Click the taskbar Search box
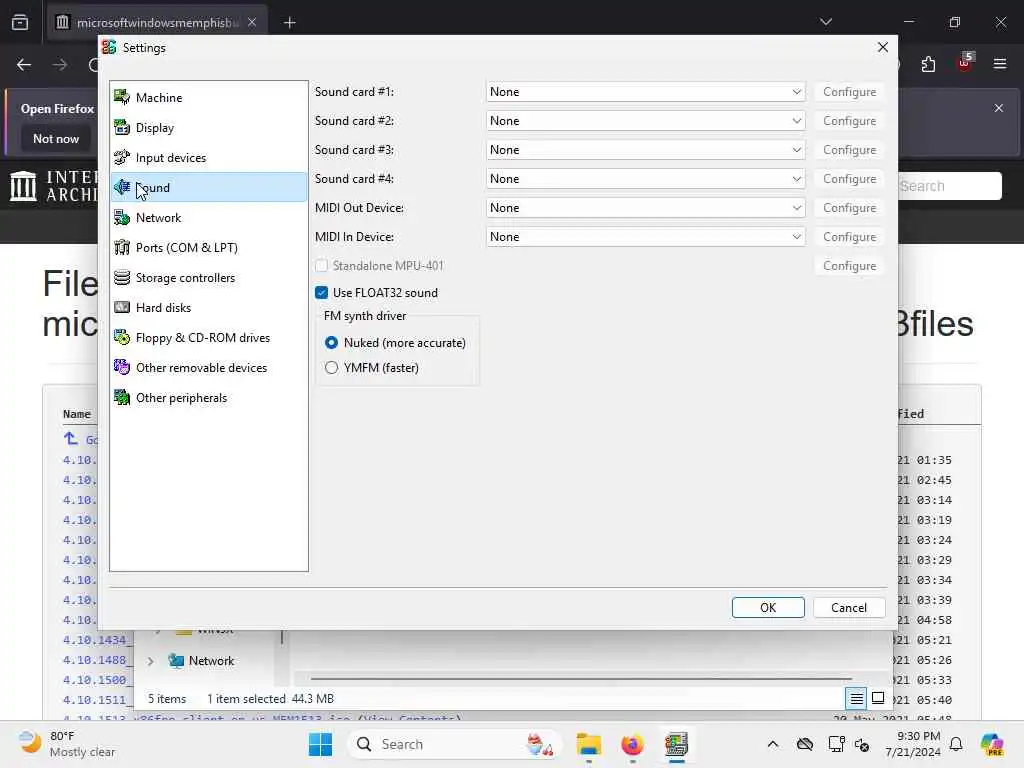 pos(455,744)
